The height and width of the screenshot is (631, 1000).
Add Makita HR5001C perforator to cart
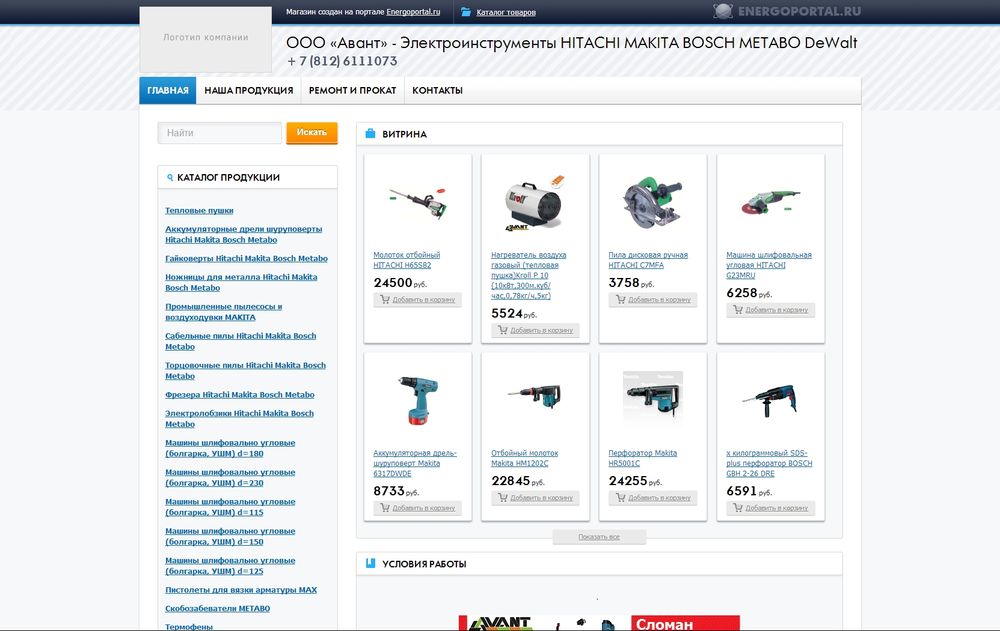pyautogui.click(x=653, y=498)
